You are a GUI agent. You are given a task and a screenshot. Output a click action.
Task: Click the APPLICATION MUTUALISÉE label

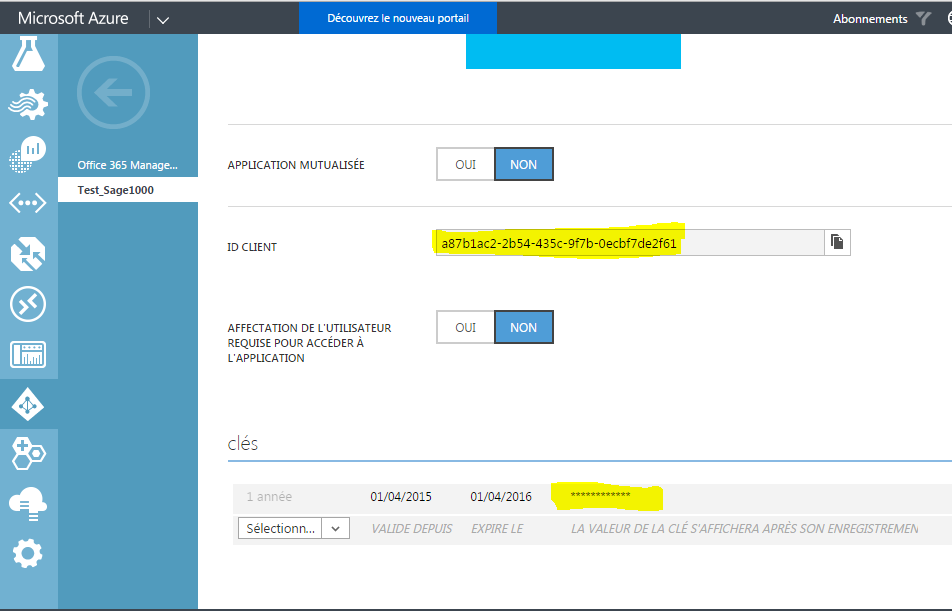click(x=296, y=165)
